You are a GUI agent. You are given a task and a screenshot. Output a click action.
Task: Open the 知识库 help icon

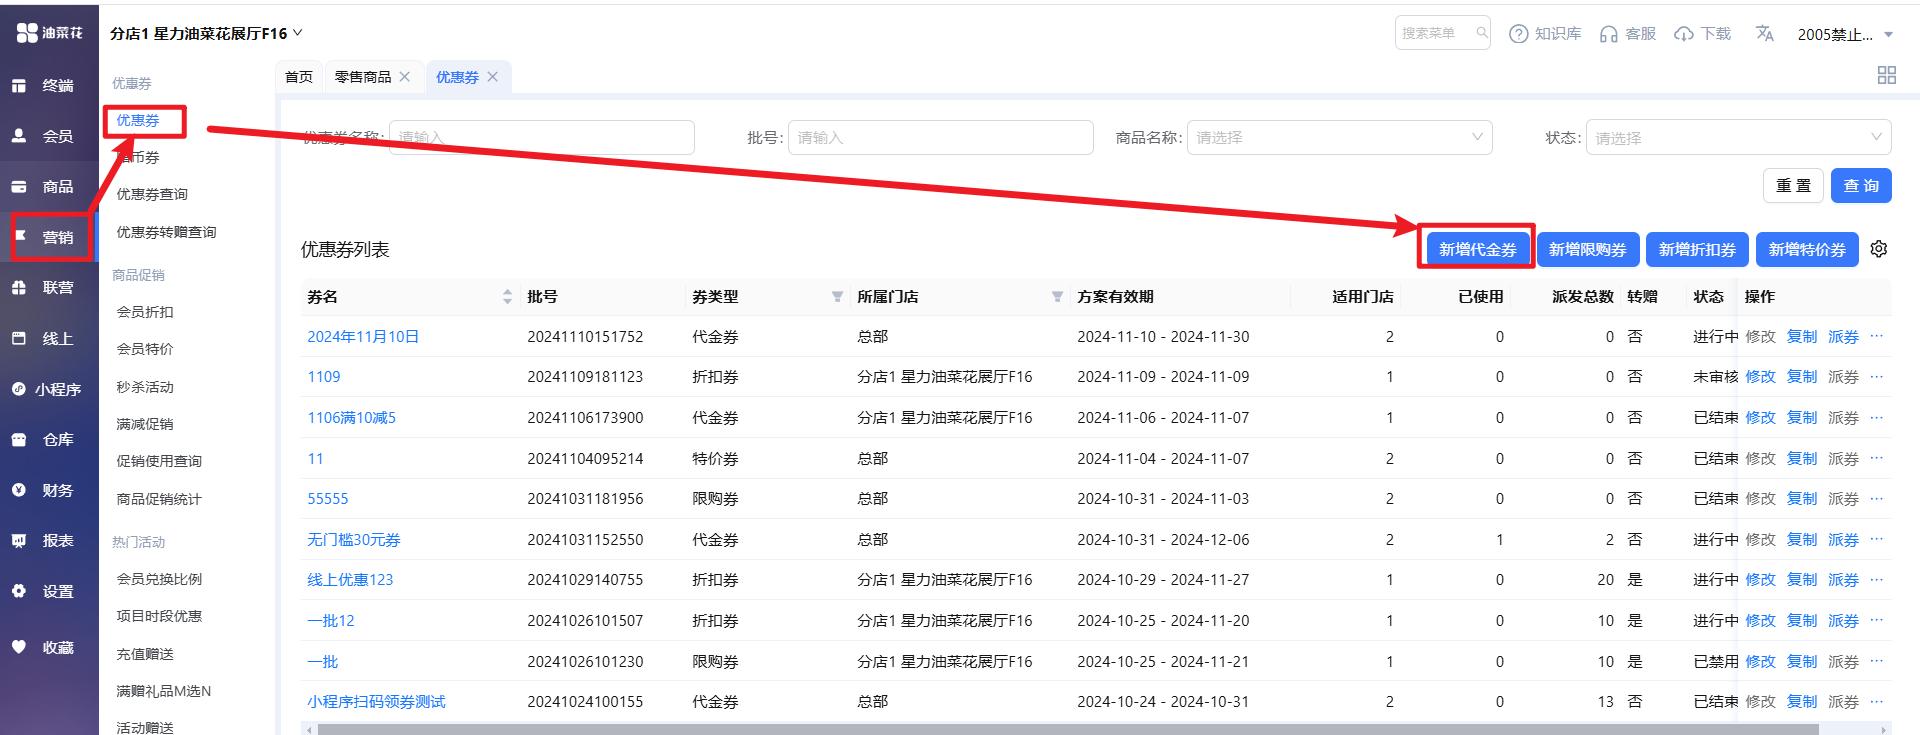click(x=1518, y=34)
